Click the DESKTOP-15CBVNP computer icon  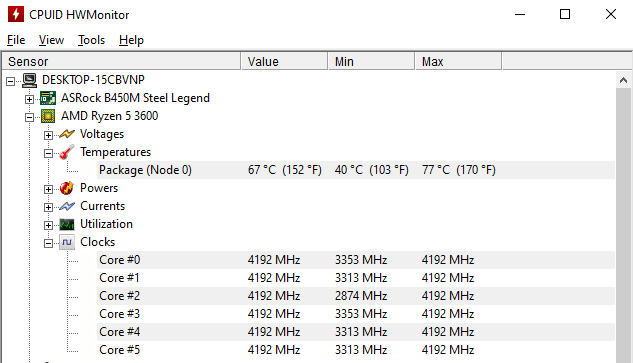coord(29,80)
